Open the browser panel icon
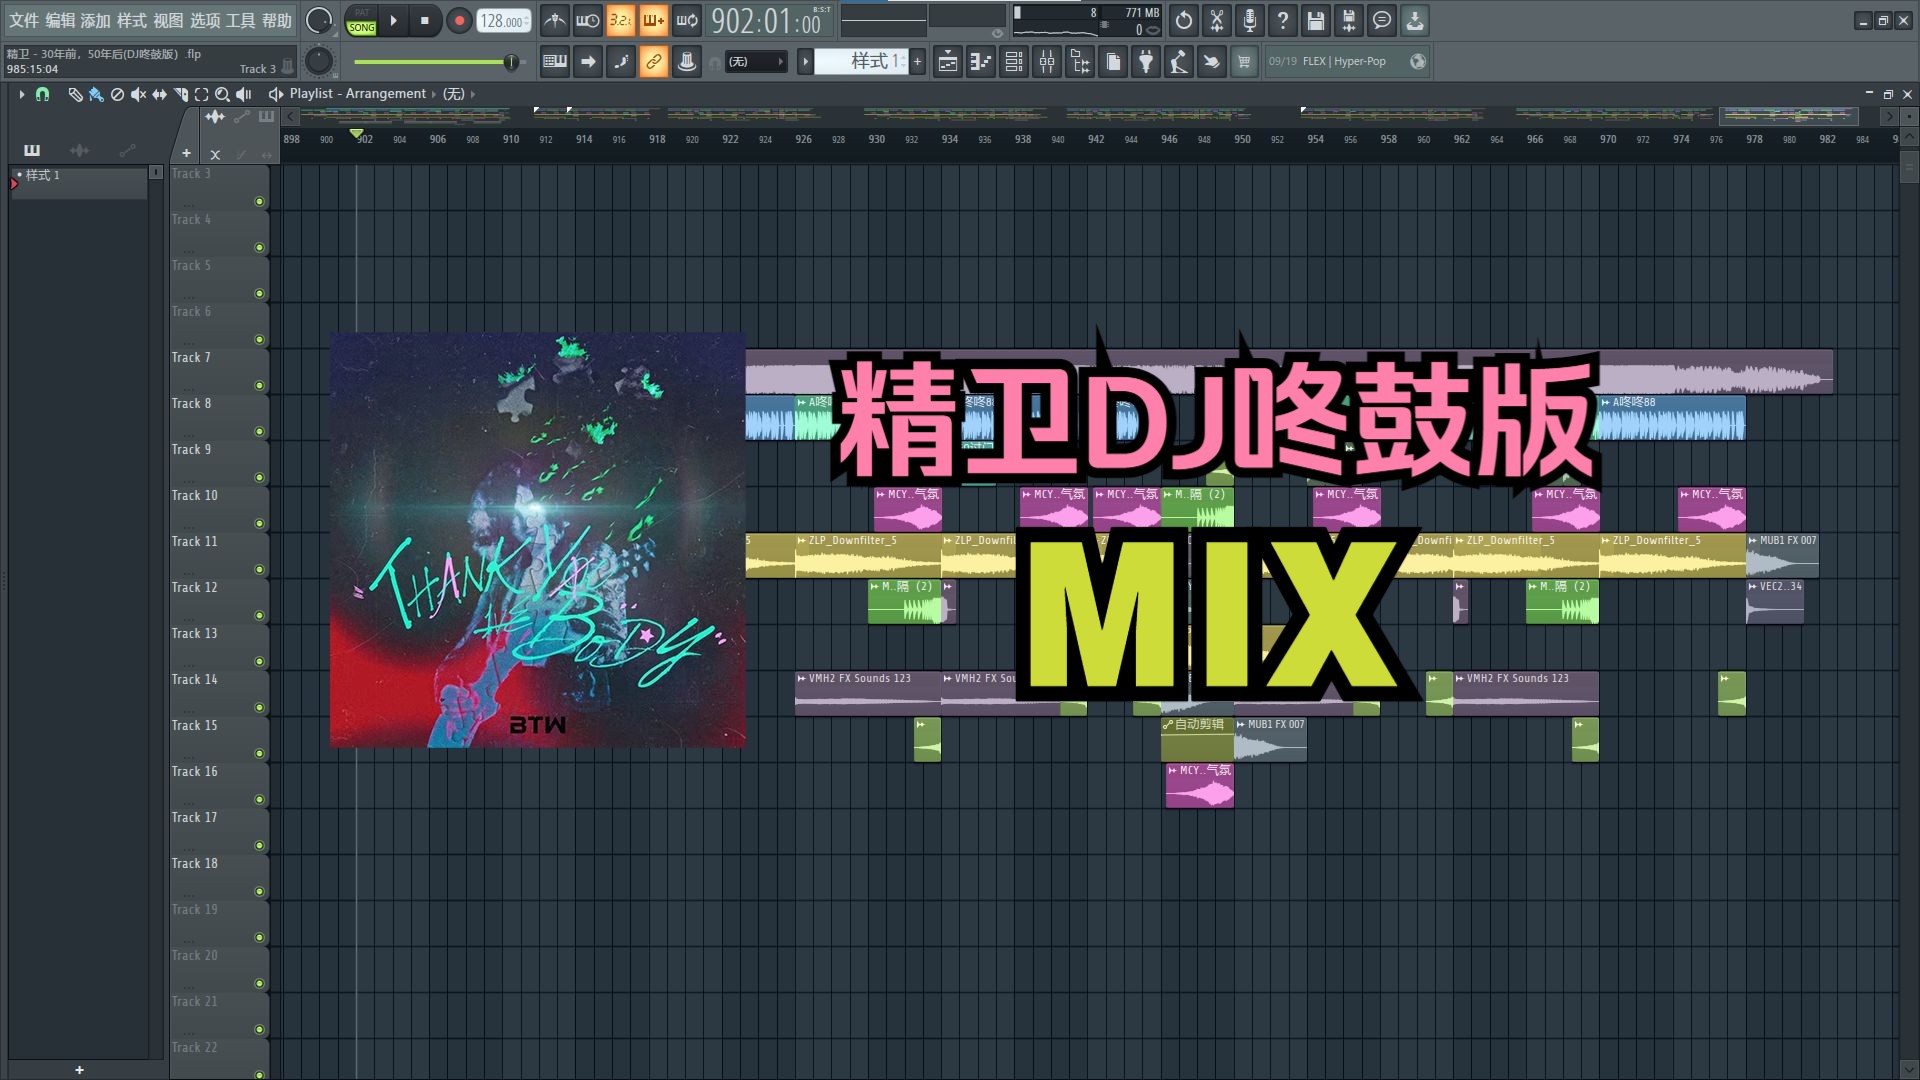Image resolution: width=1920 pixels, height=1080 pixels. point(1080,62)
